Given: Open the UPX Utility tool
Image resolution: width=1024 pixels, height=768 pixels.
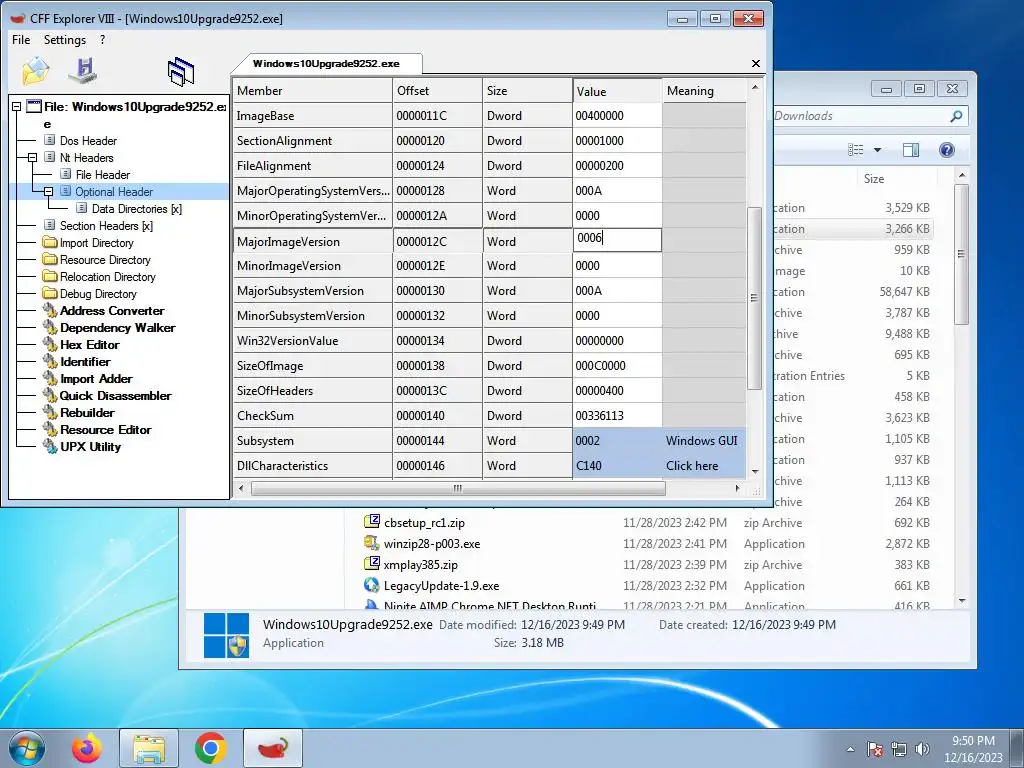Looking at the screenshot, I should [90, 446].
